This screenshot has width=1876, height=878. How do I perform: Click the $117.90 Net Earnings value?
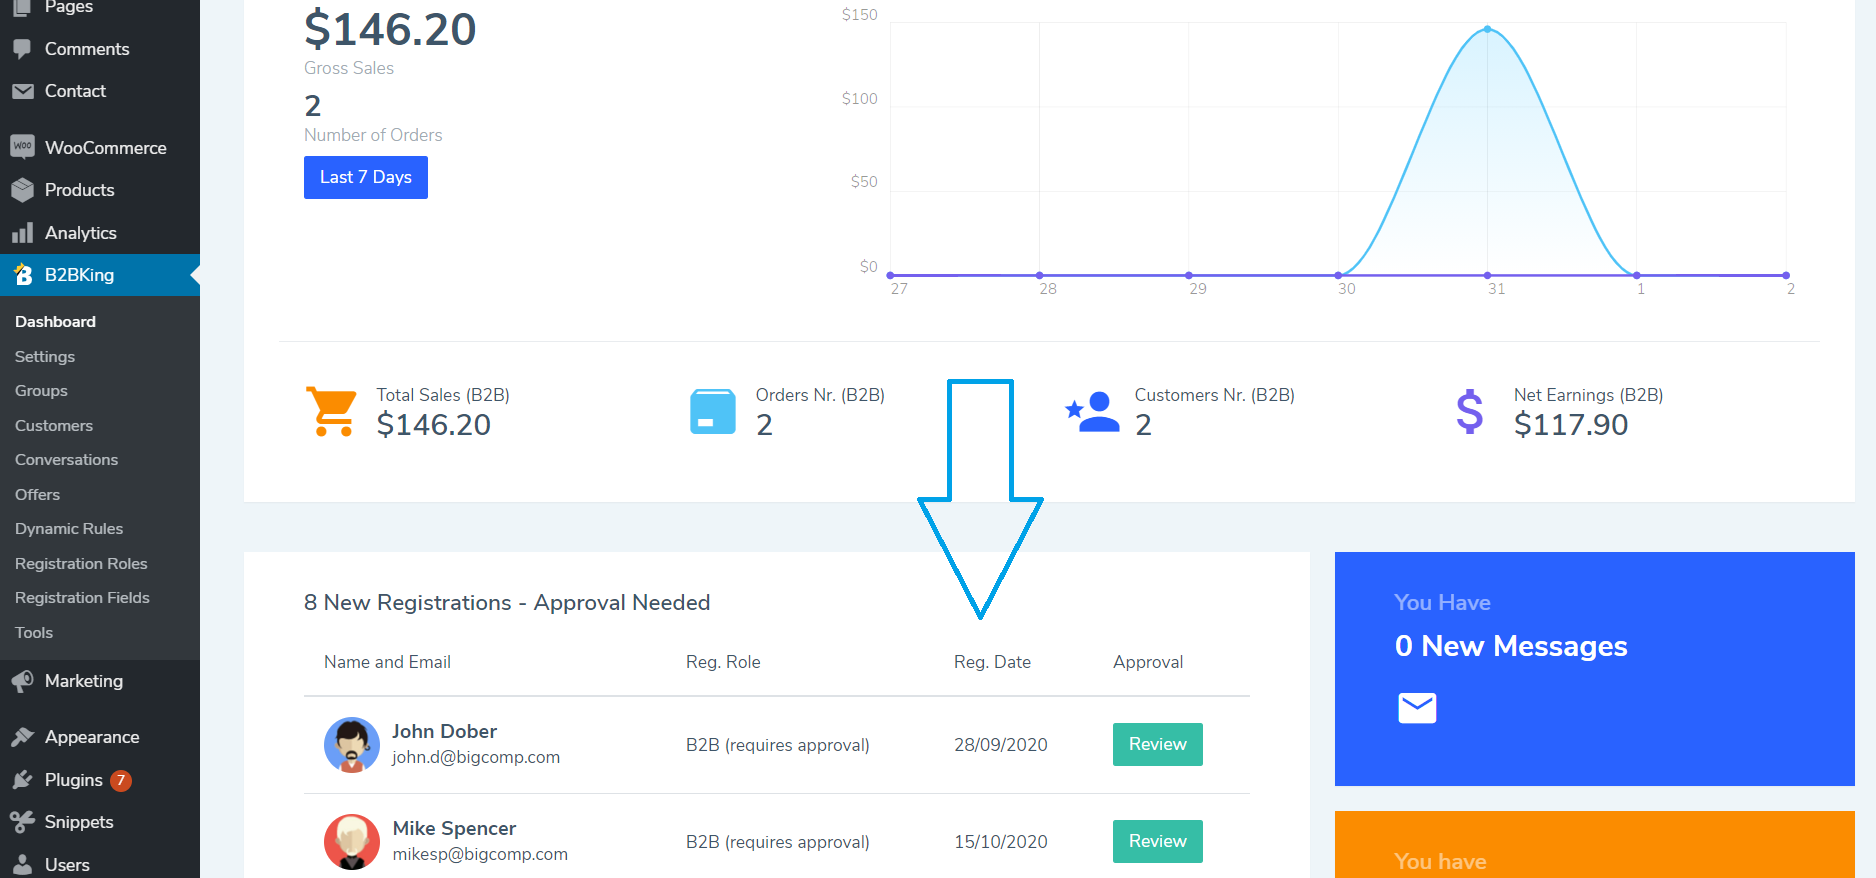1571,425
